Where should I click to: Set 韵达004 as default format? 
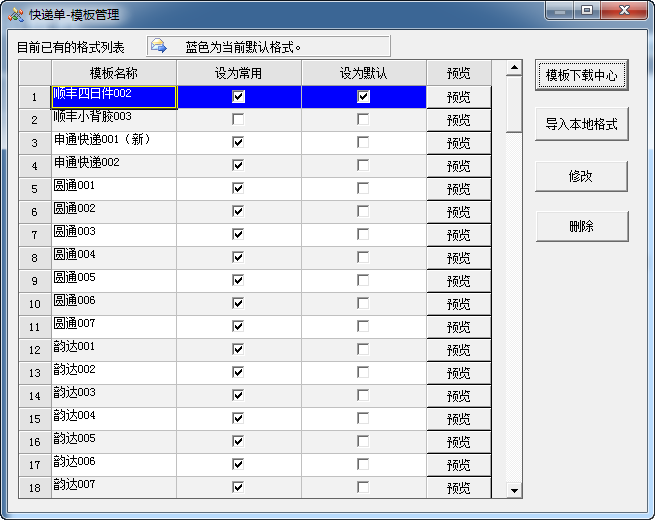click(363, 418)
